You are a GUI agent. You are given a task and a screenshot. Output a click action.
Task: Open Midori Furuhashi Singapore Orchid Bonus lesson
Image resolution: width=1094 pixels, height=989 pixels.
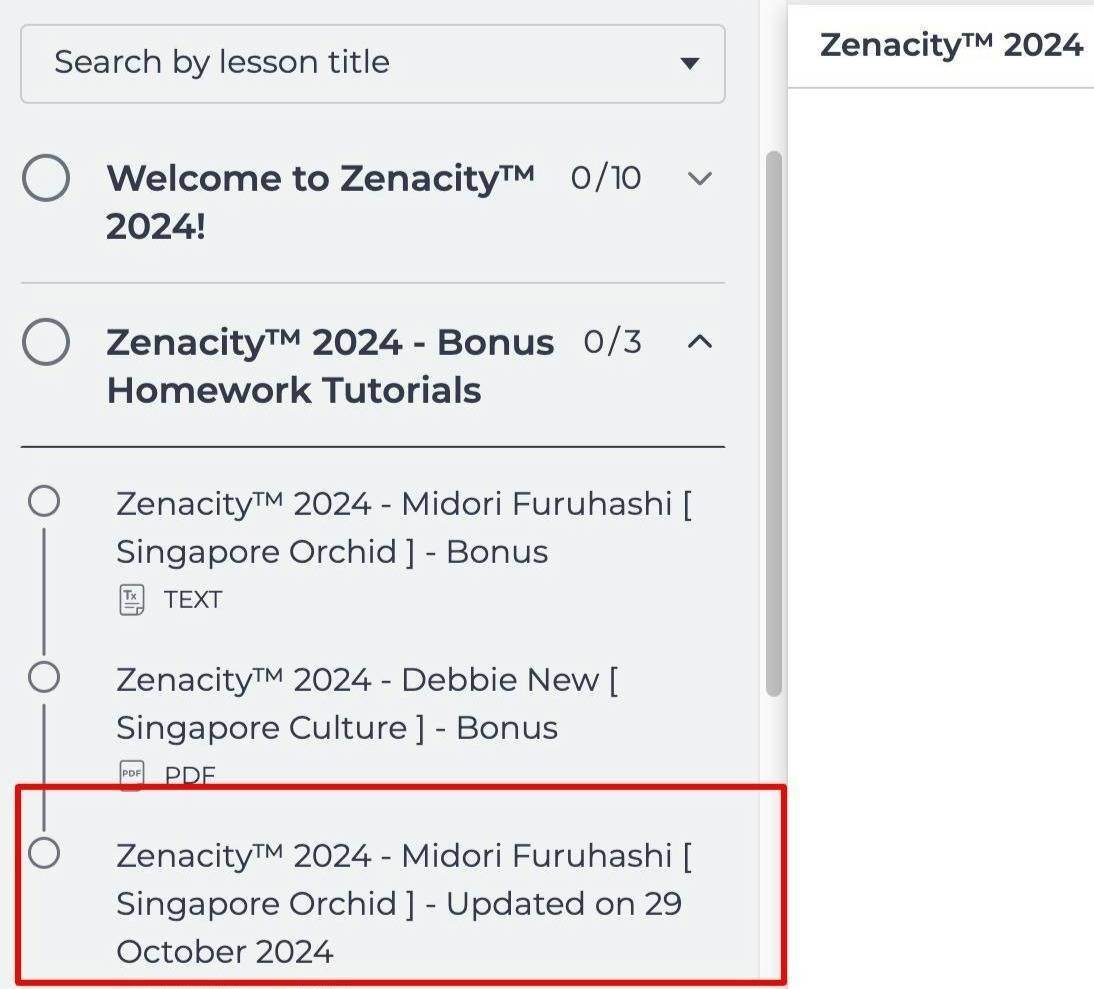[x=404, y=527]
